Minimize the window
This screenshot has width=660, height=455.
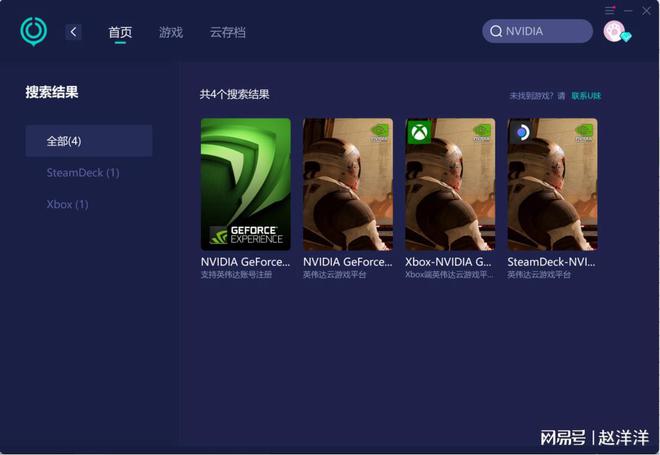[x=628, y=11]
